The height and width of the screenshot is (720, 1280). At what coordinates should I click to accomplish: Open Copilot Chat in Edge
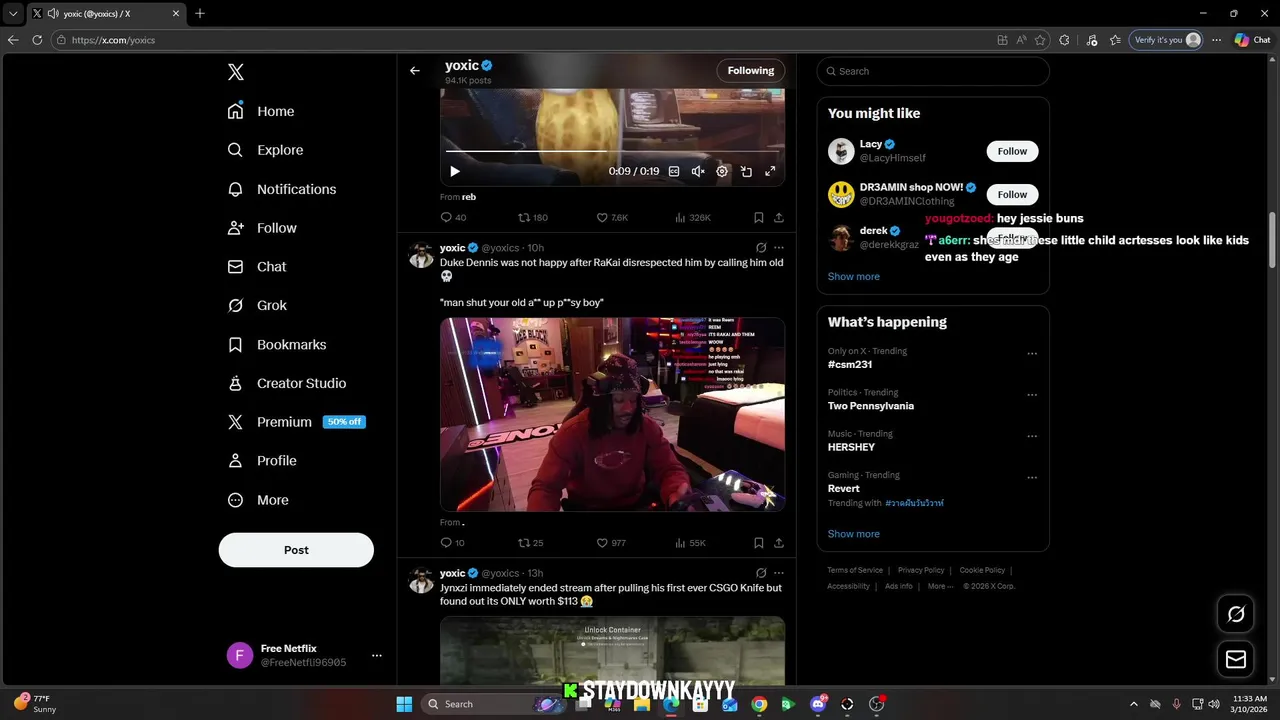(1252, 40)
